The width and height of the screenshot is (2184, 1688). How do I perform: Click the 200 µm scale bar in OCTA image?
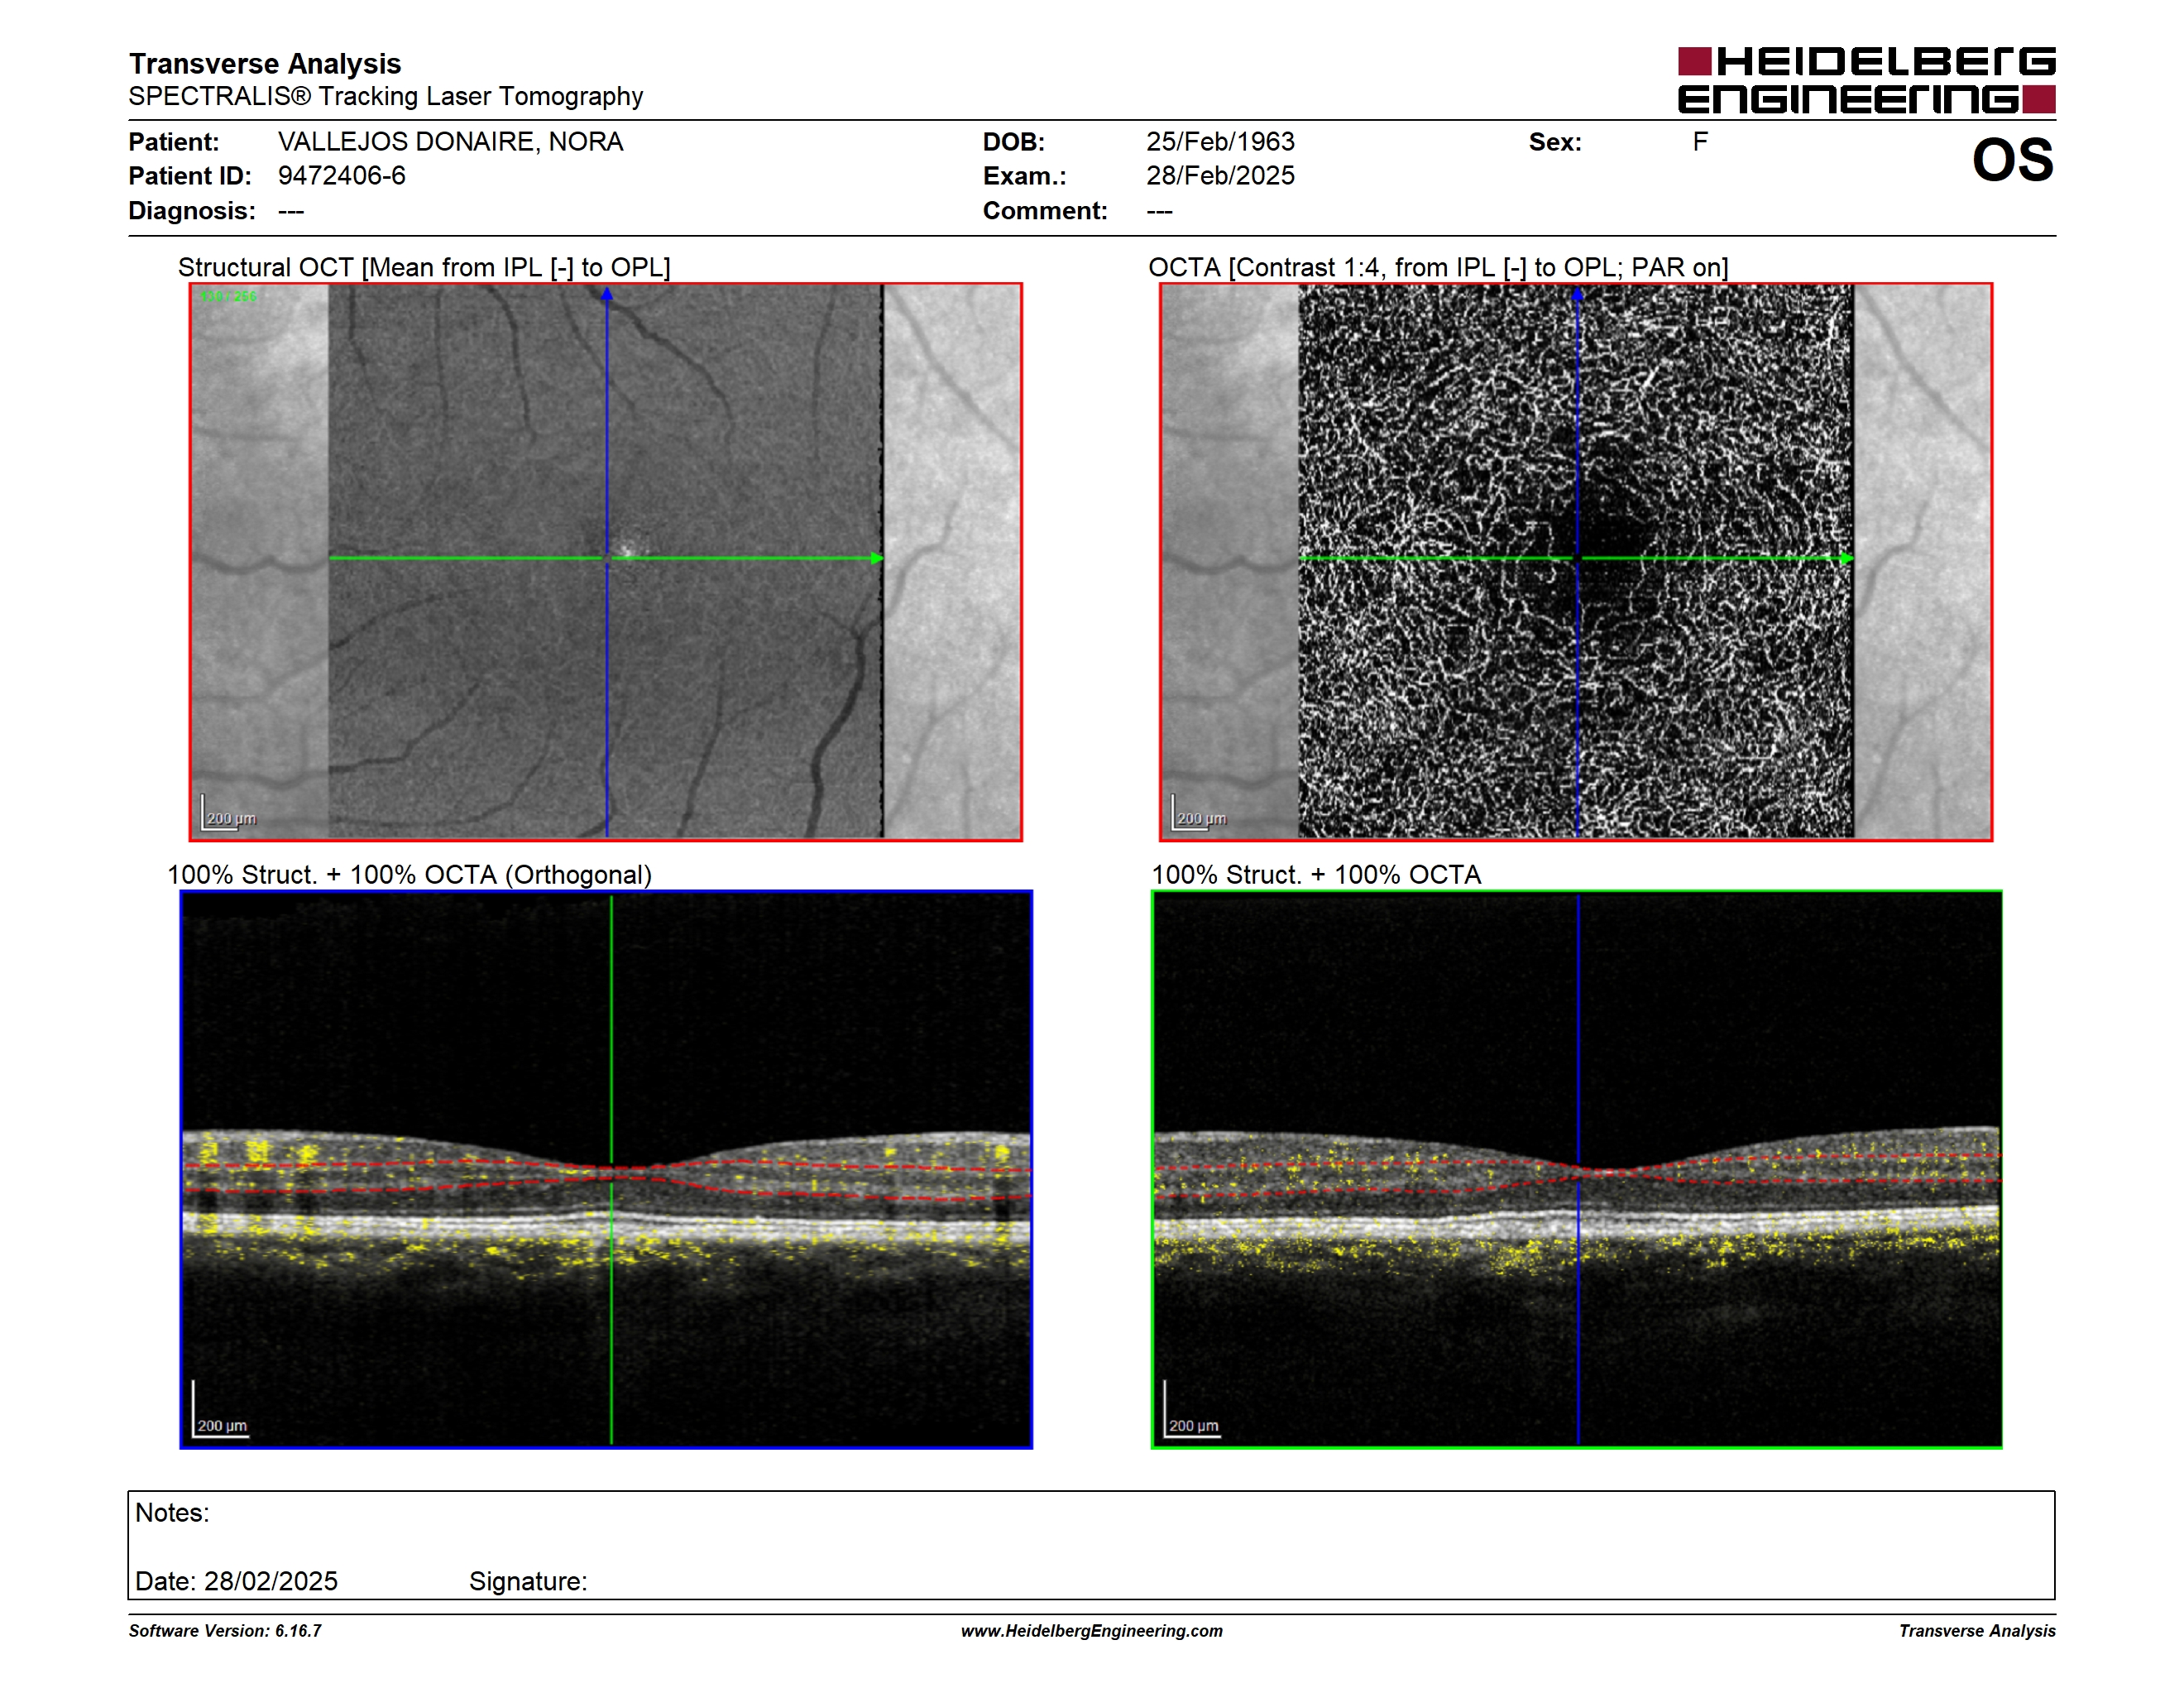pyautogui.click(x=1199, y=813)
